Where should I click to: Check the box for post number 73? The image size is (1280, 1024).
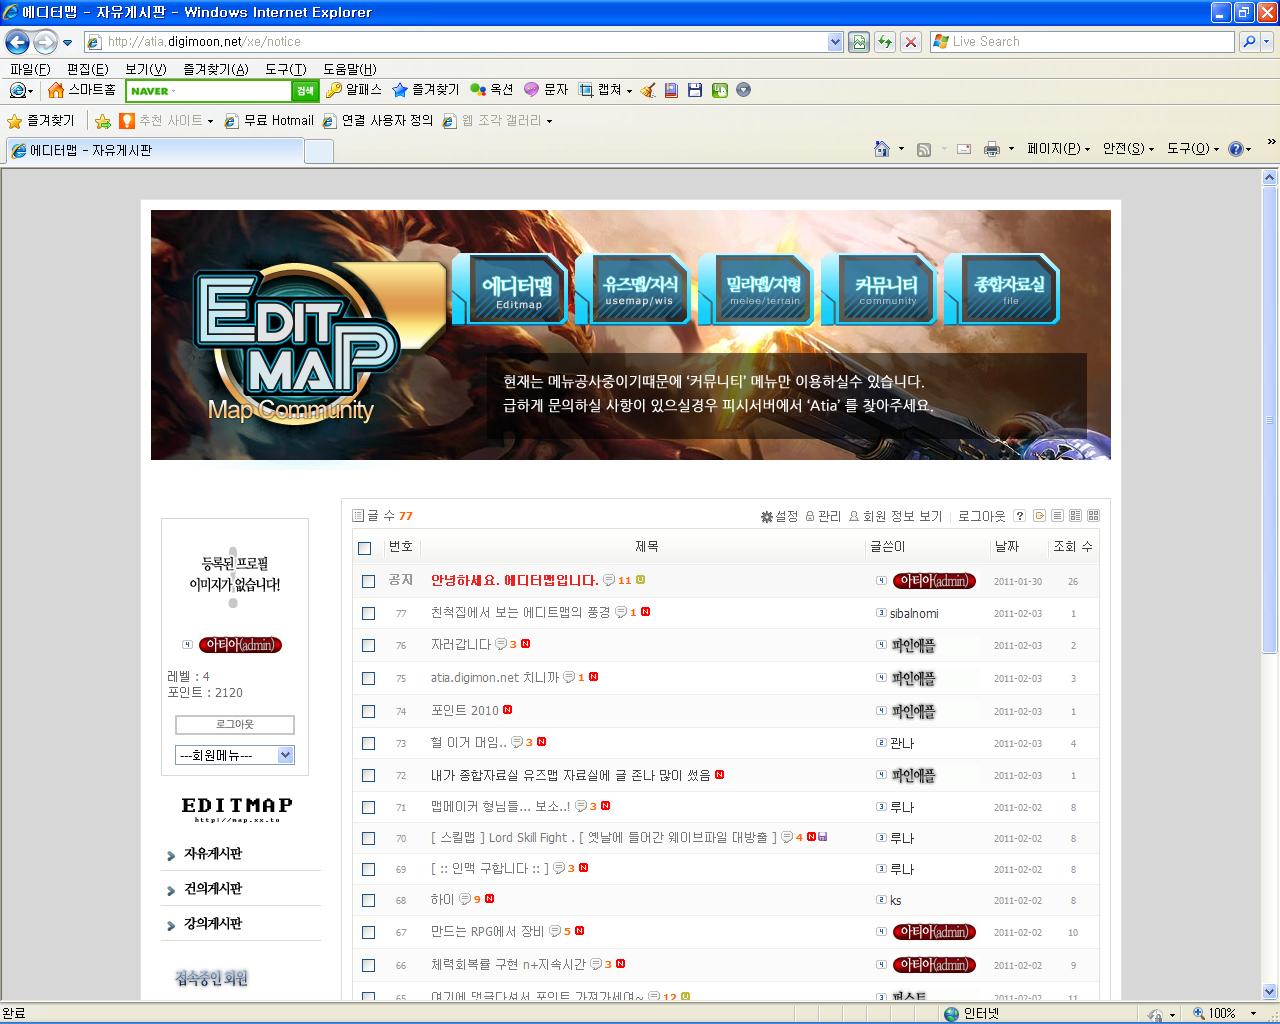pyautogui.click(x=368, y=743)
